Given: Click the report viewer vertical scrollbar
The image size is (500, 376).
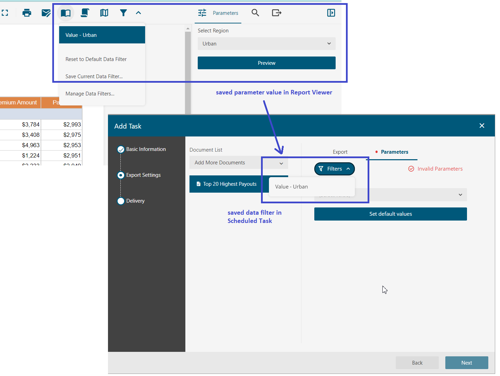Looking at the screenshot, I should 188,70.
